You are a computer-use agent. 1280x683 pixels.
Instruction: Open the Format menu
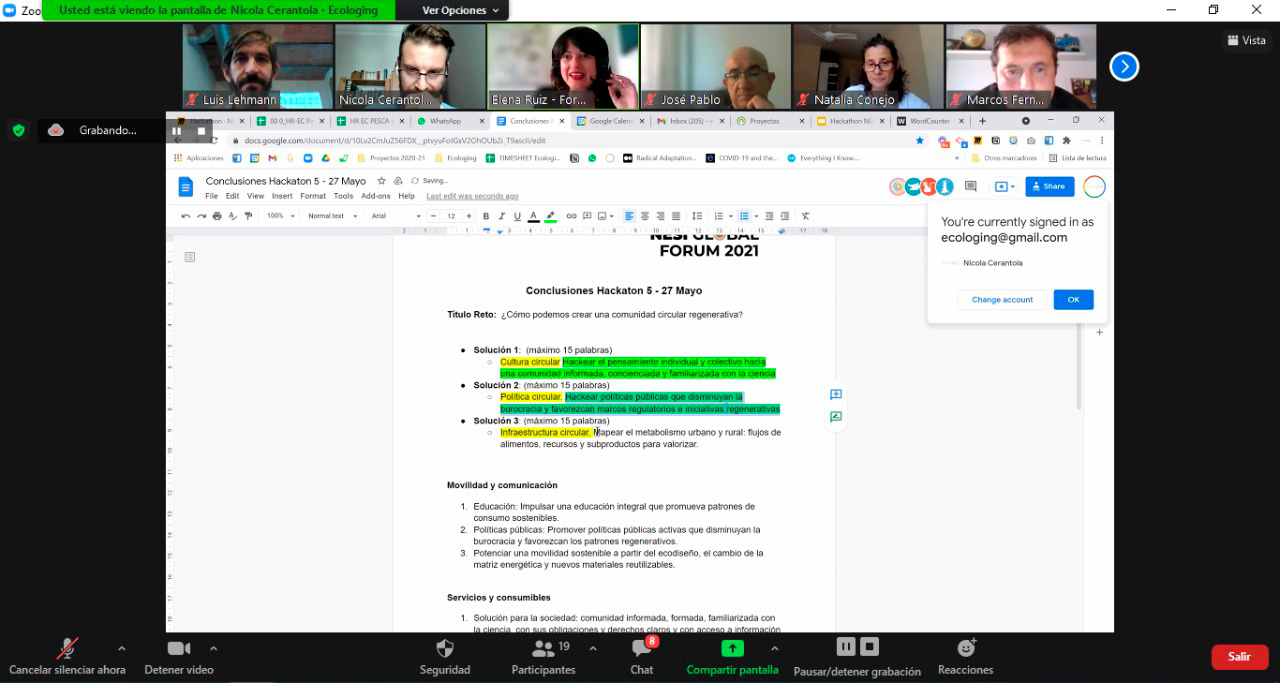click(313, 196)
